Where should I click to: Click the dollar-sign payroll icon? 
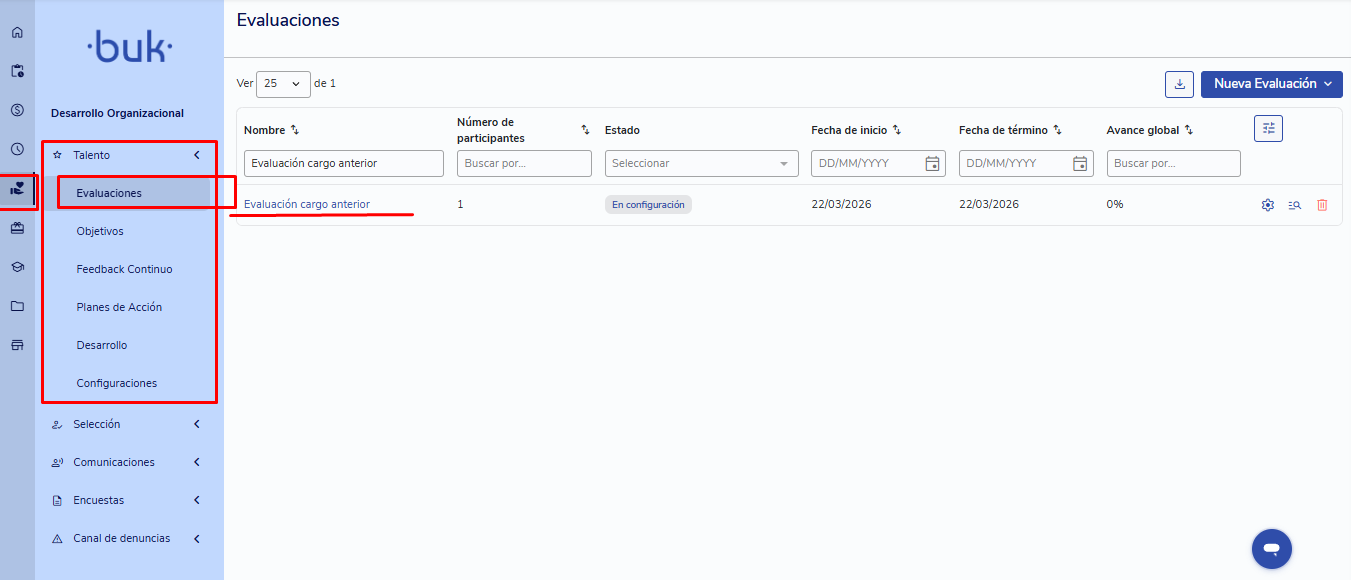coord(17,110)
